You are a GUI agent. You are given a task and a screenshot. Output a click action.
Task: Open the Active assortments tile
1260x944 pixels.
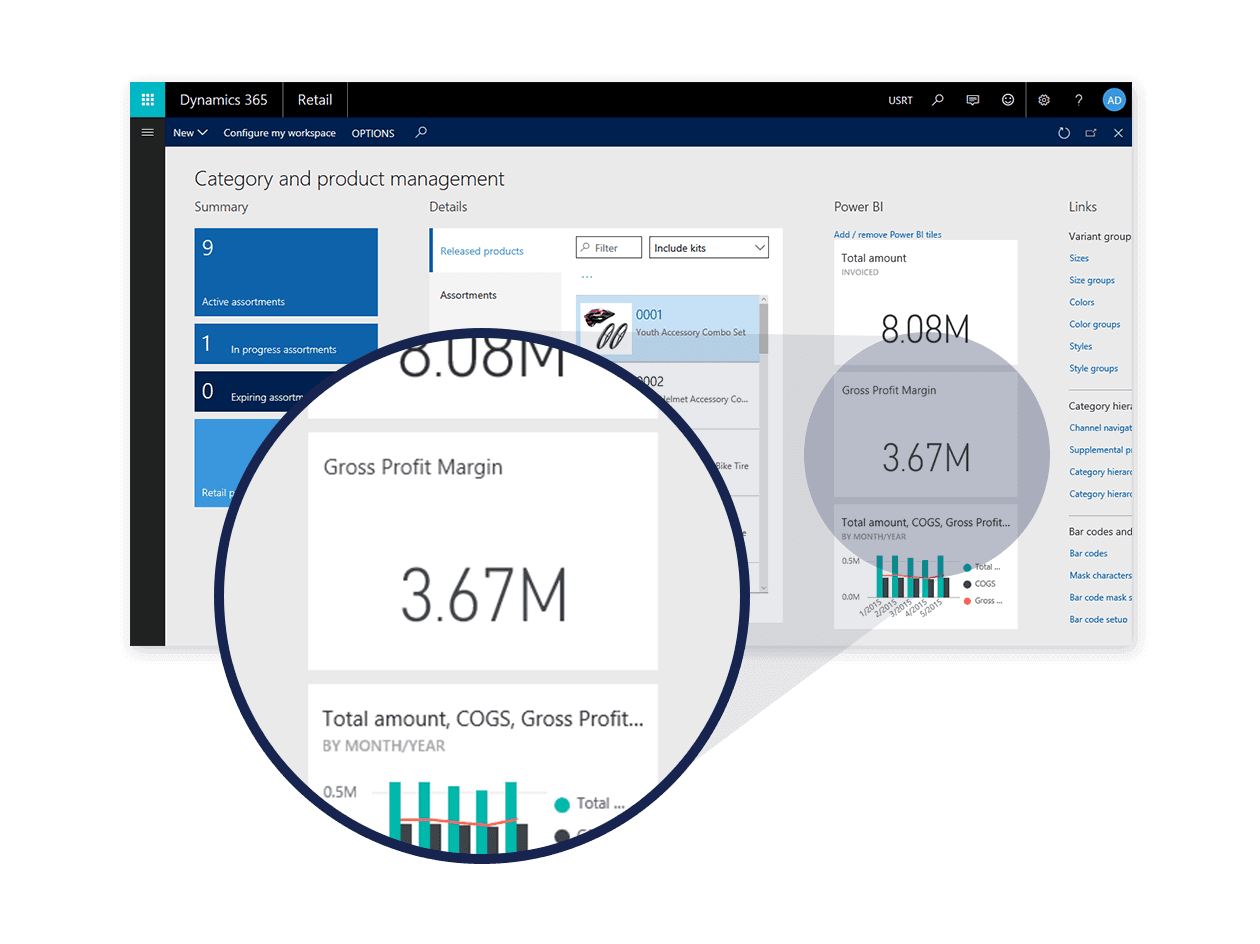point(286,272)
